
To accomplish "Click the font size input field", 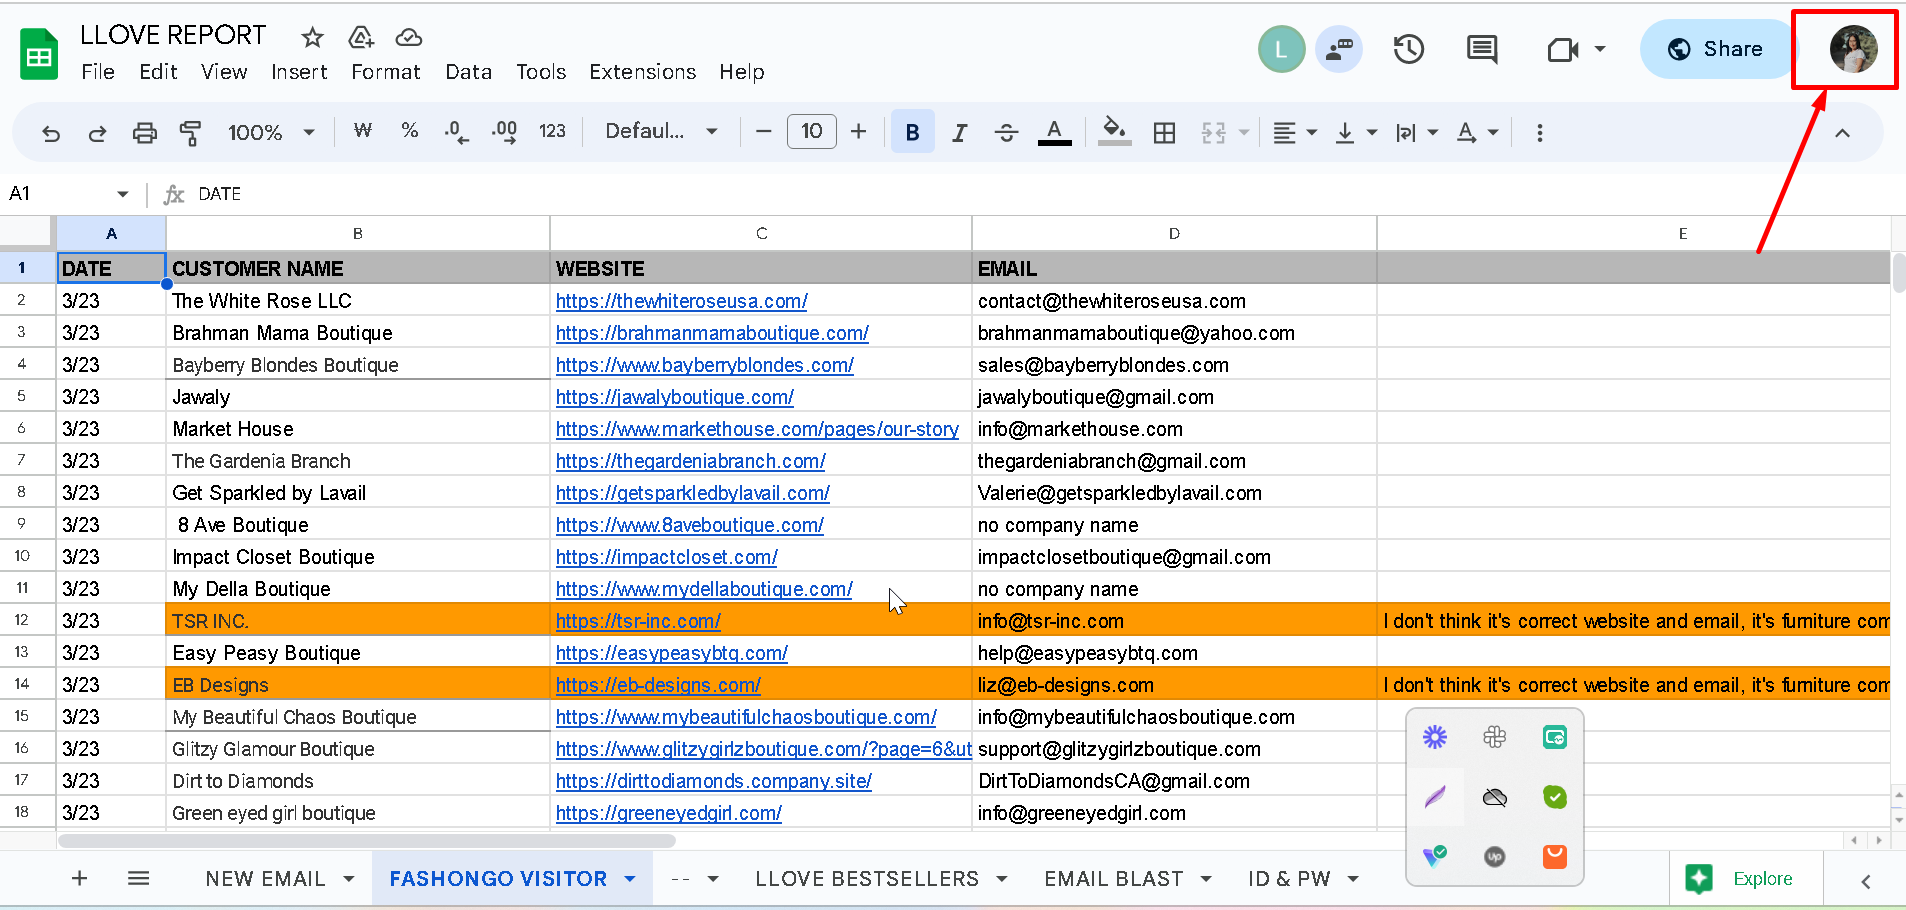I will pos(812,132).
